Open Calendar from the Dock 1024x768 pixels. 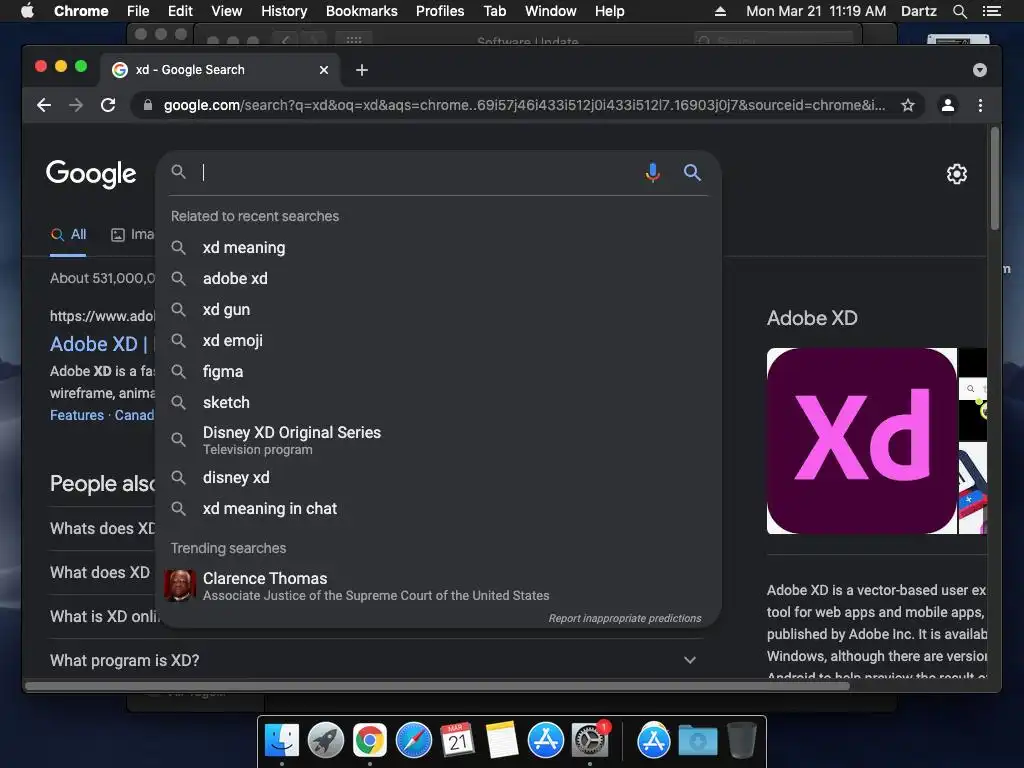(457, 741)
